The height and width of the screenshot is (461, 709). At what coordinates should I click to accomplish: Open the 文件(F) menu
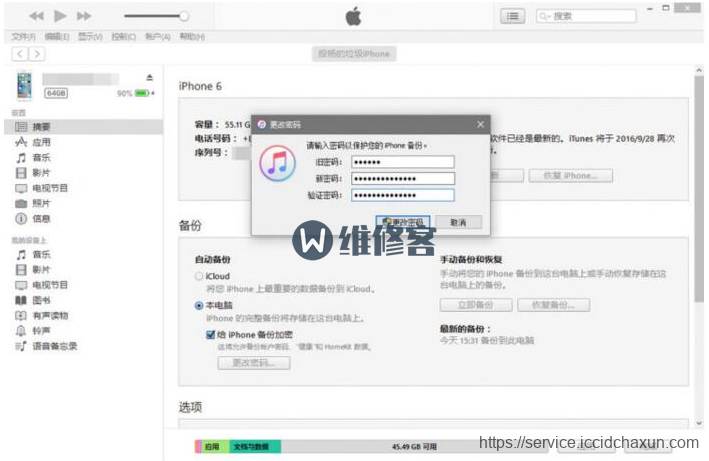(x=24, y=37)
